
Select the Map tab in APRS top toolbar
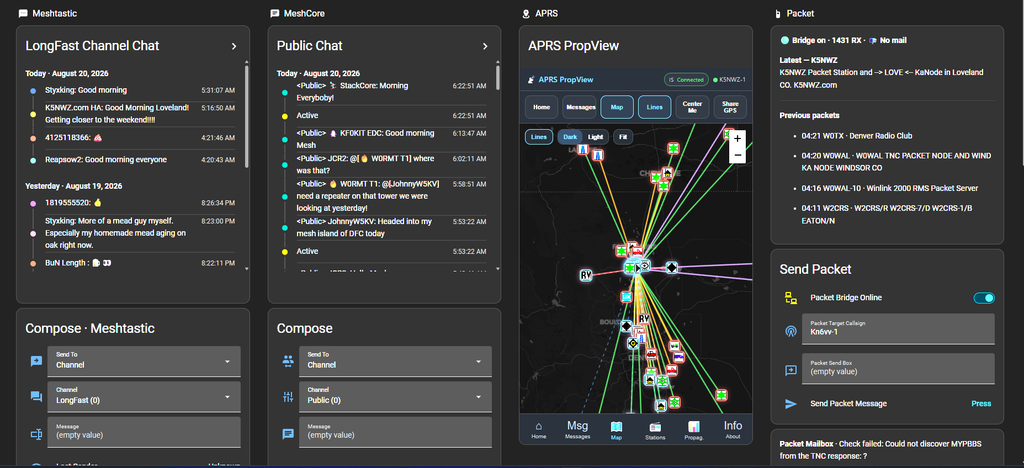[616, 107]
